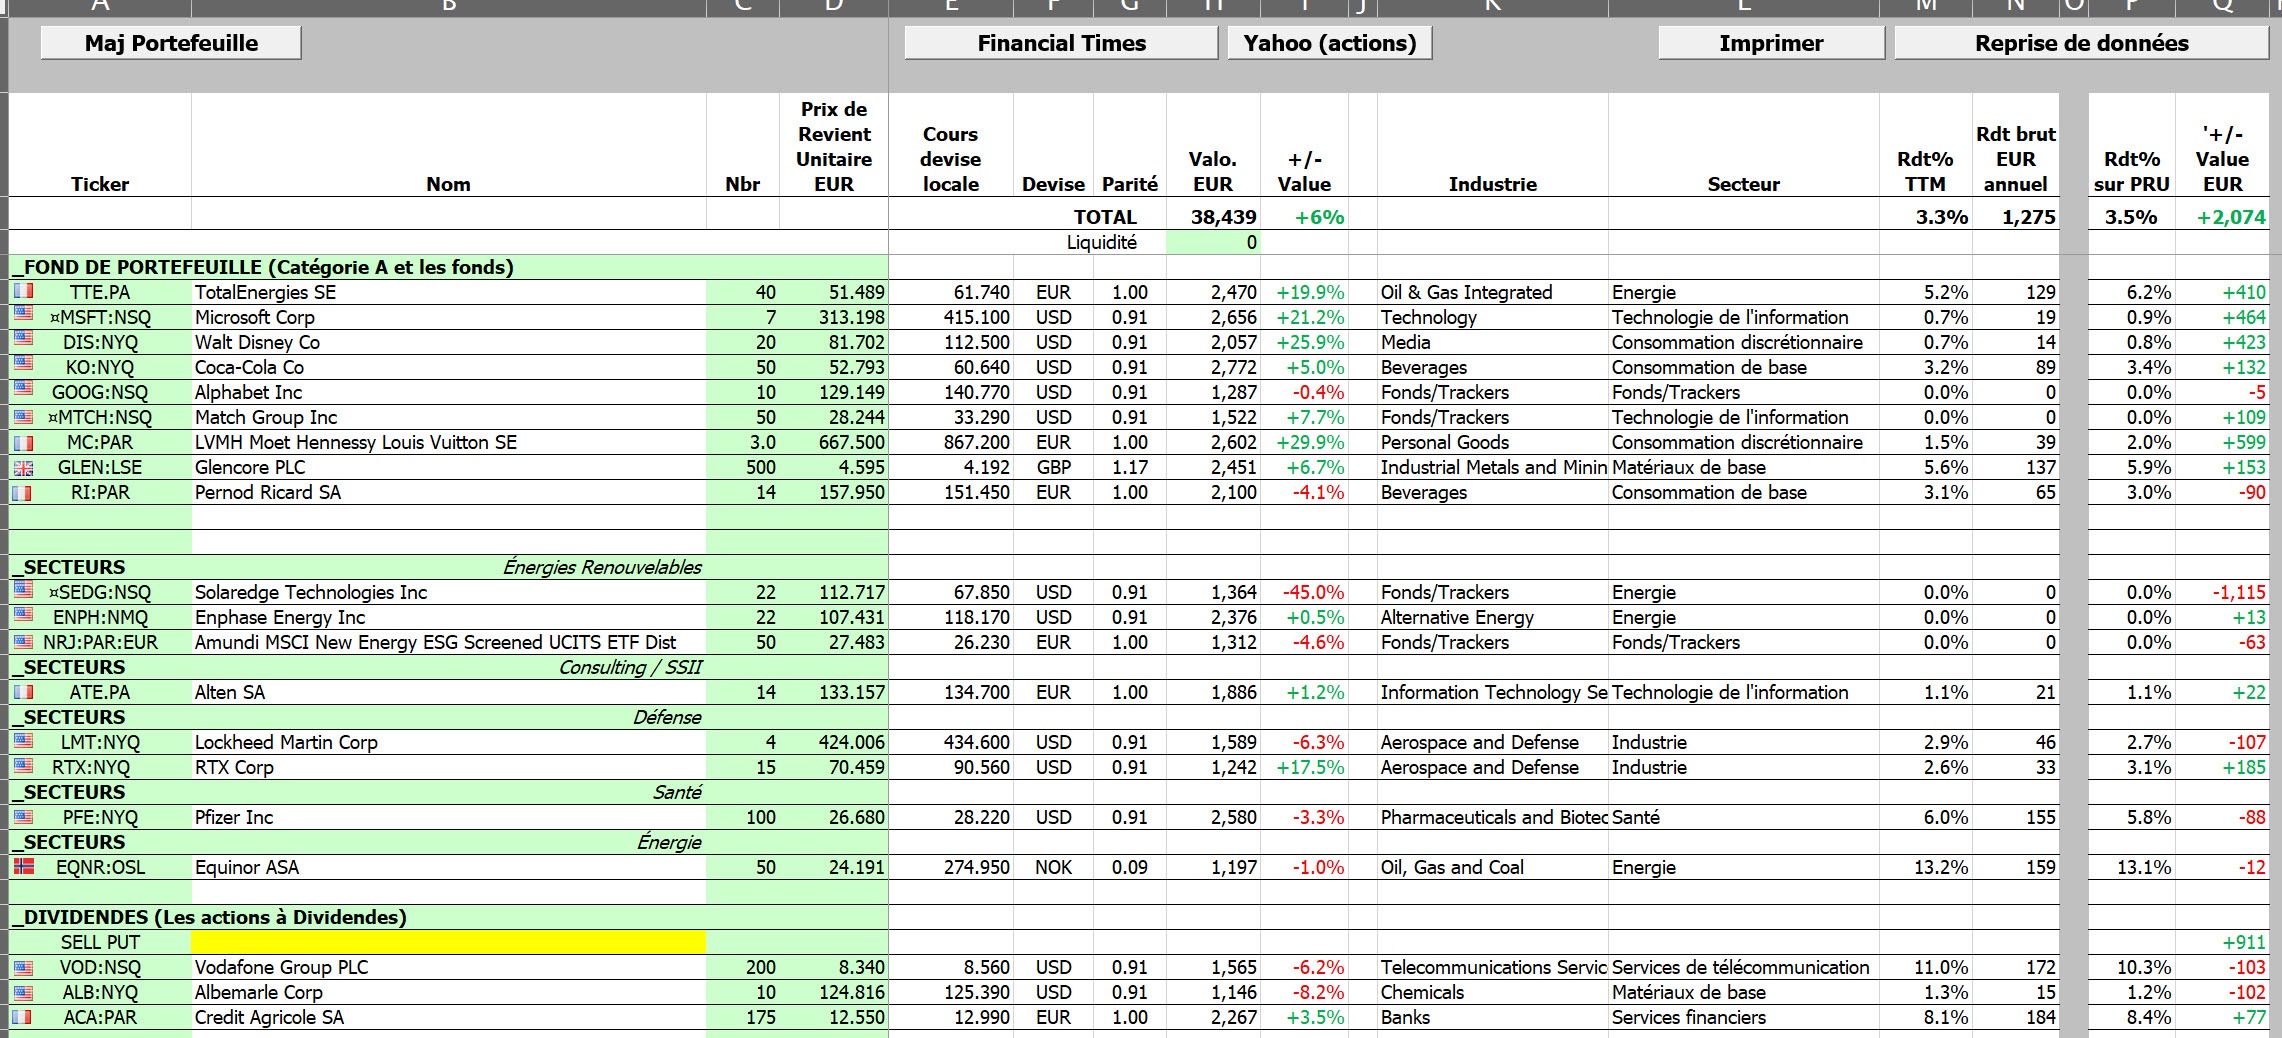Select the TOTAL valuation 38,439 cell
This screenshot has width=2282, height=1038.
click(x=1213, y=217)
